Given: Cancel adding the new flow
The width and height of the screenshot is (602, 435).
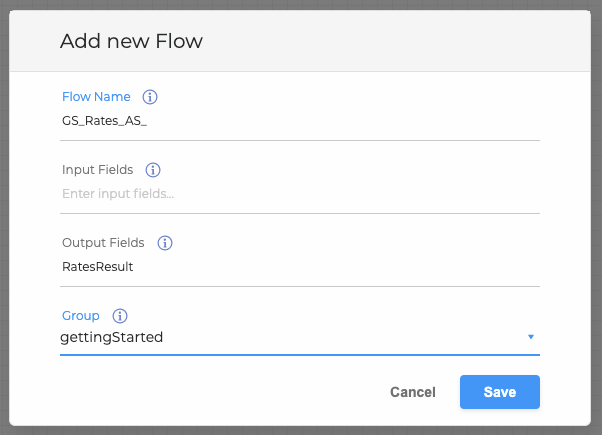Looking at the screenshot, I should pyautogui.click(x=413, y=392).
